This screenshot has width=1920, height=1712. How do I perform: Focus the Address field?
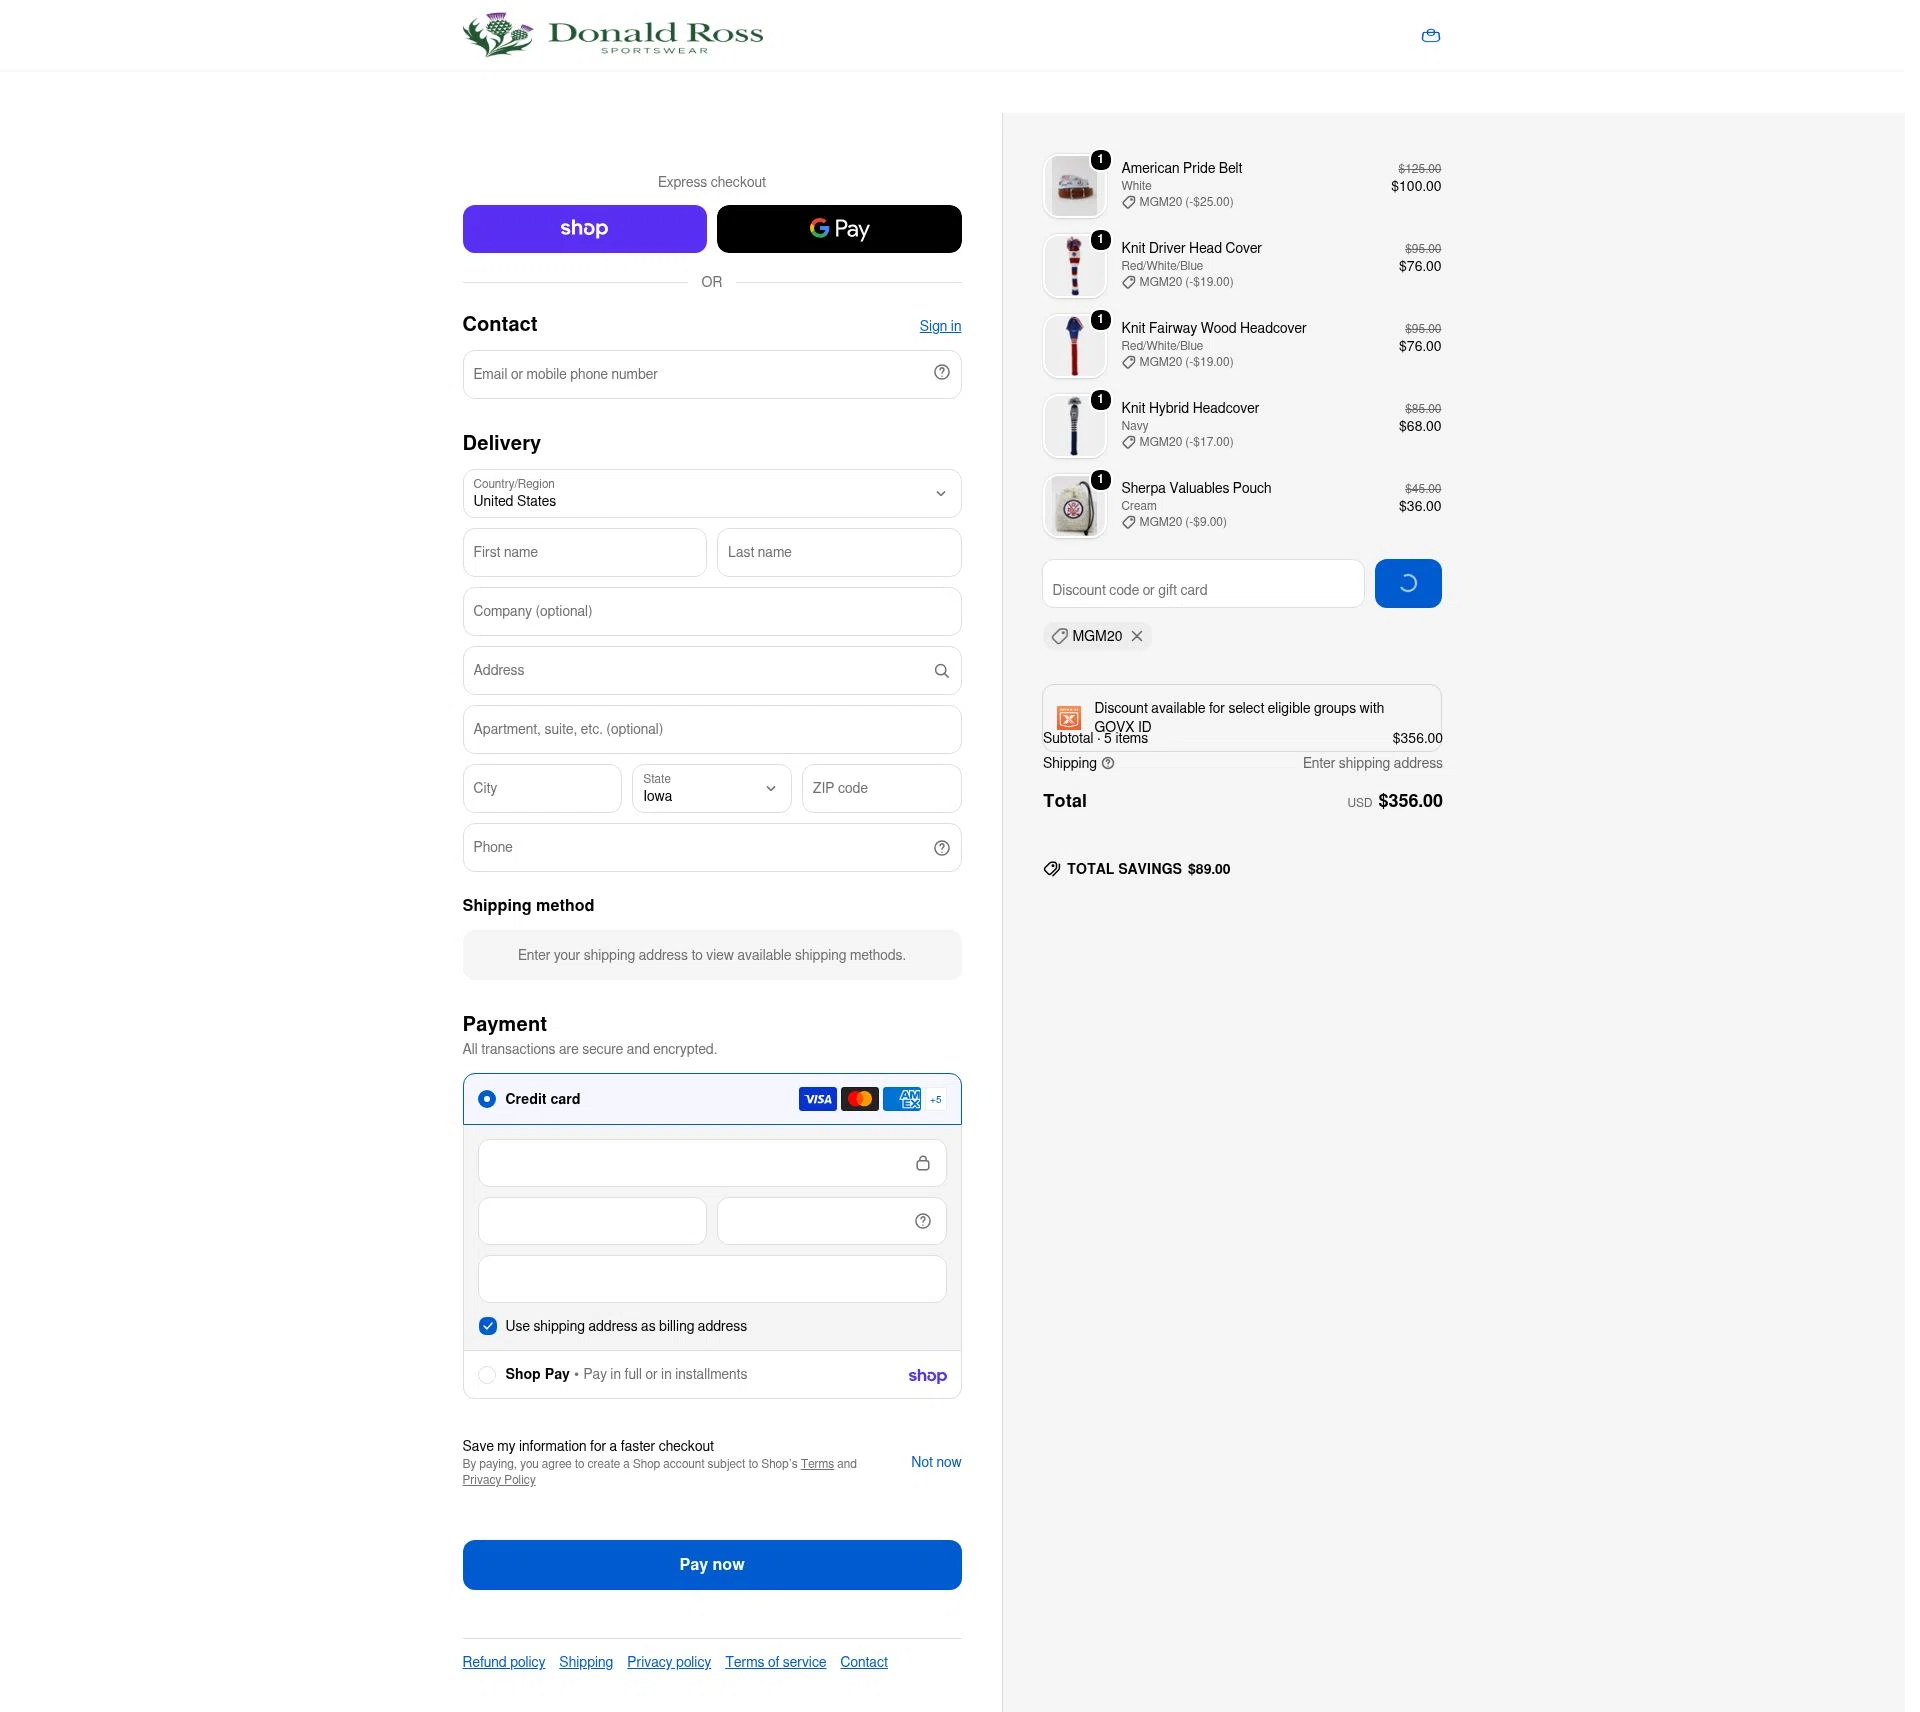click(712, 670)
